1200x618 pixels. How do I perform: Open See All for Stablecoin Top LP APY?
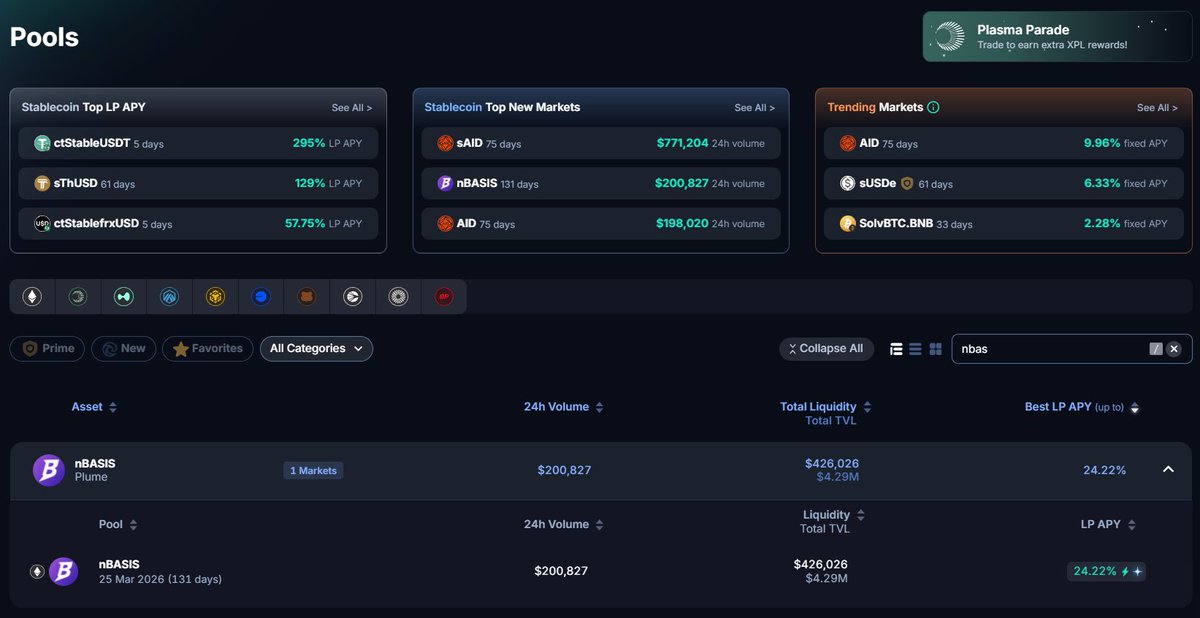click(x=352, y=106)
